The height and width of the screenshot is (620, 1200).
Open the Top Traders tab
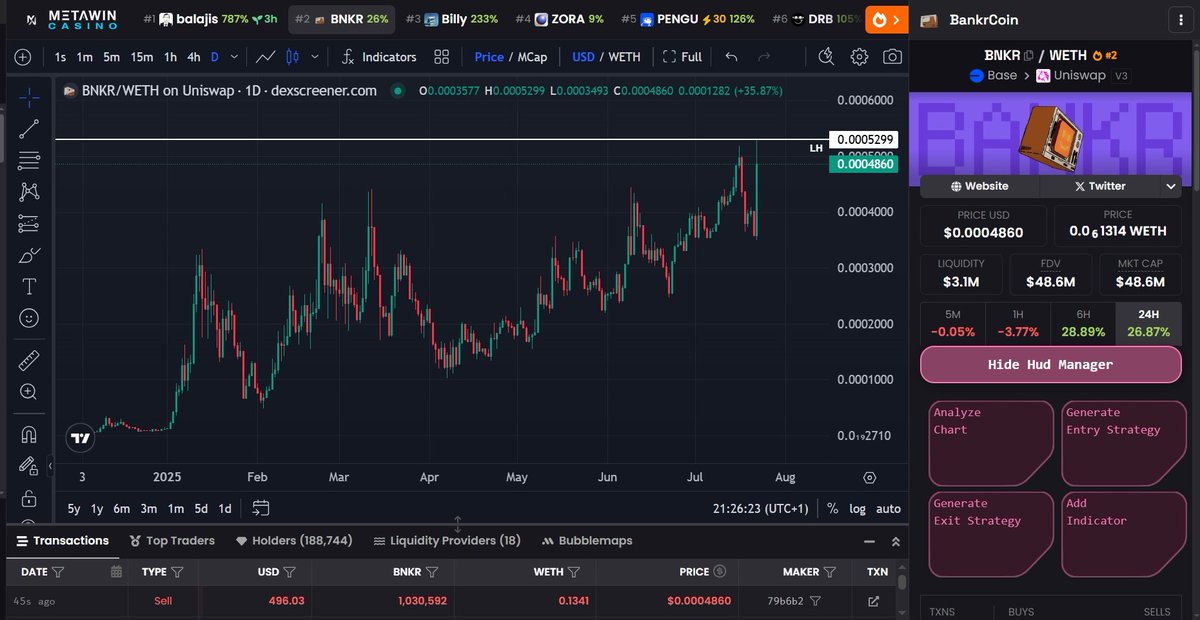[173, 540]
